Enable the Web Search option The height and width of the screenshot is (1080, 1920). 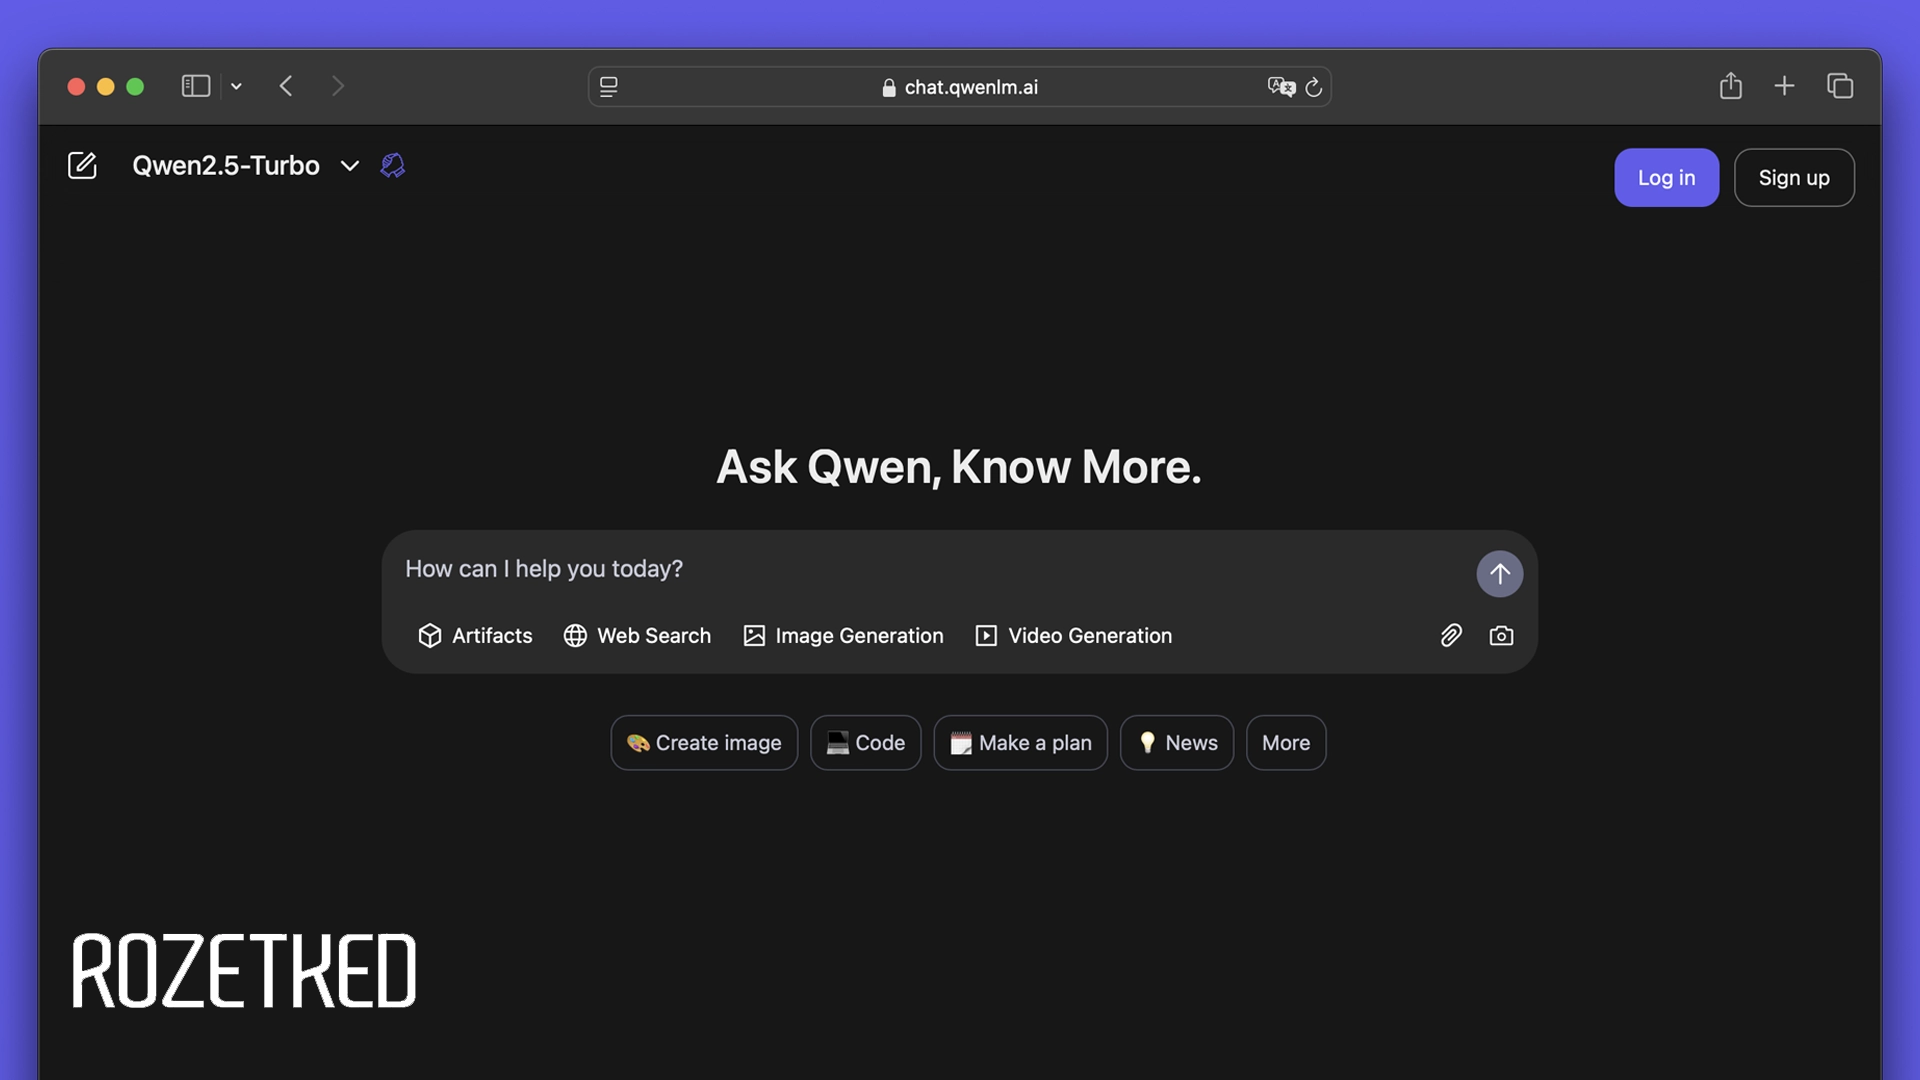(637, 636)
